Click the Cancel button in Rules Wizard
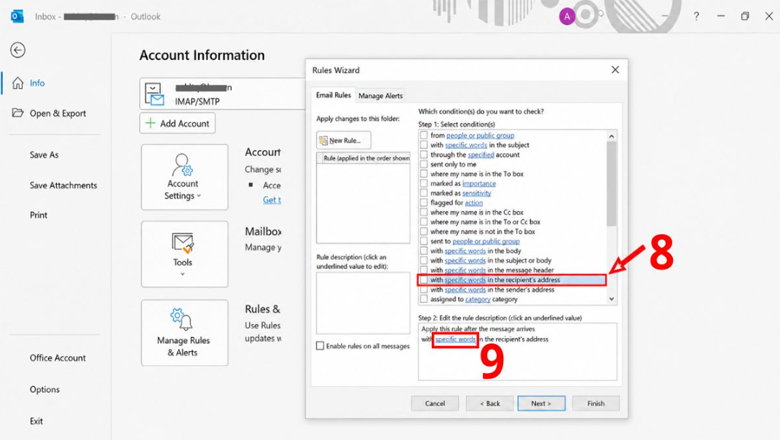The width and height of the screenshot is (780, 440). [x=435, y=403]
